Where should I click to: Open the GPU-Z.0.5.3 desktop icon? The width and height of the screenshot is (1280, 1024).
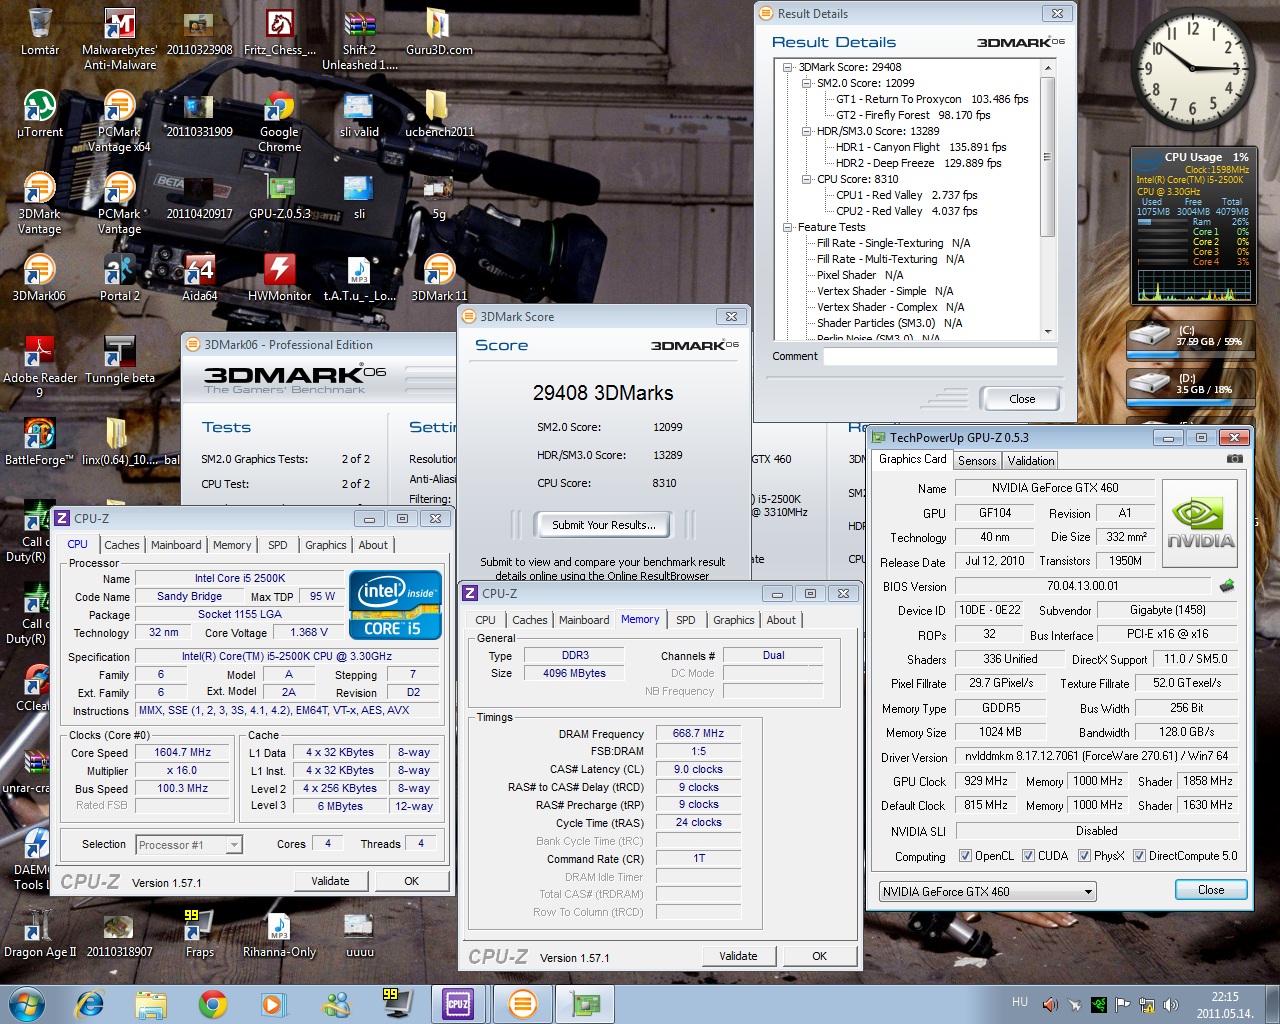pyautogui.click(x=279, y=196)
